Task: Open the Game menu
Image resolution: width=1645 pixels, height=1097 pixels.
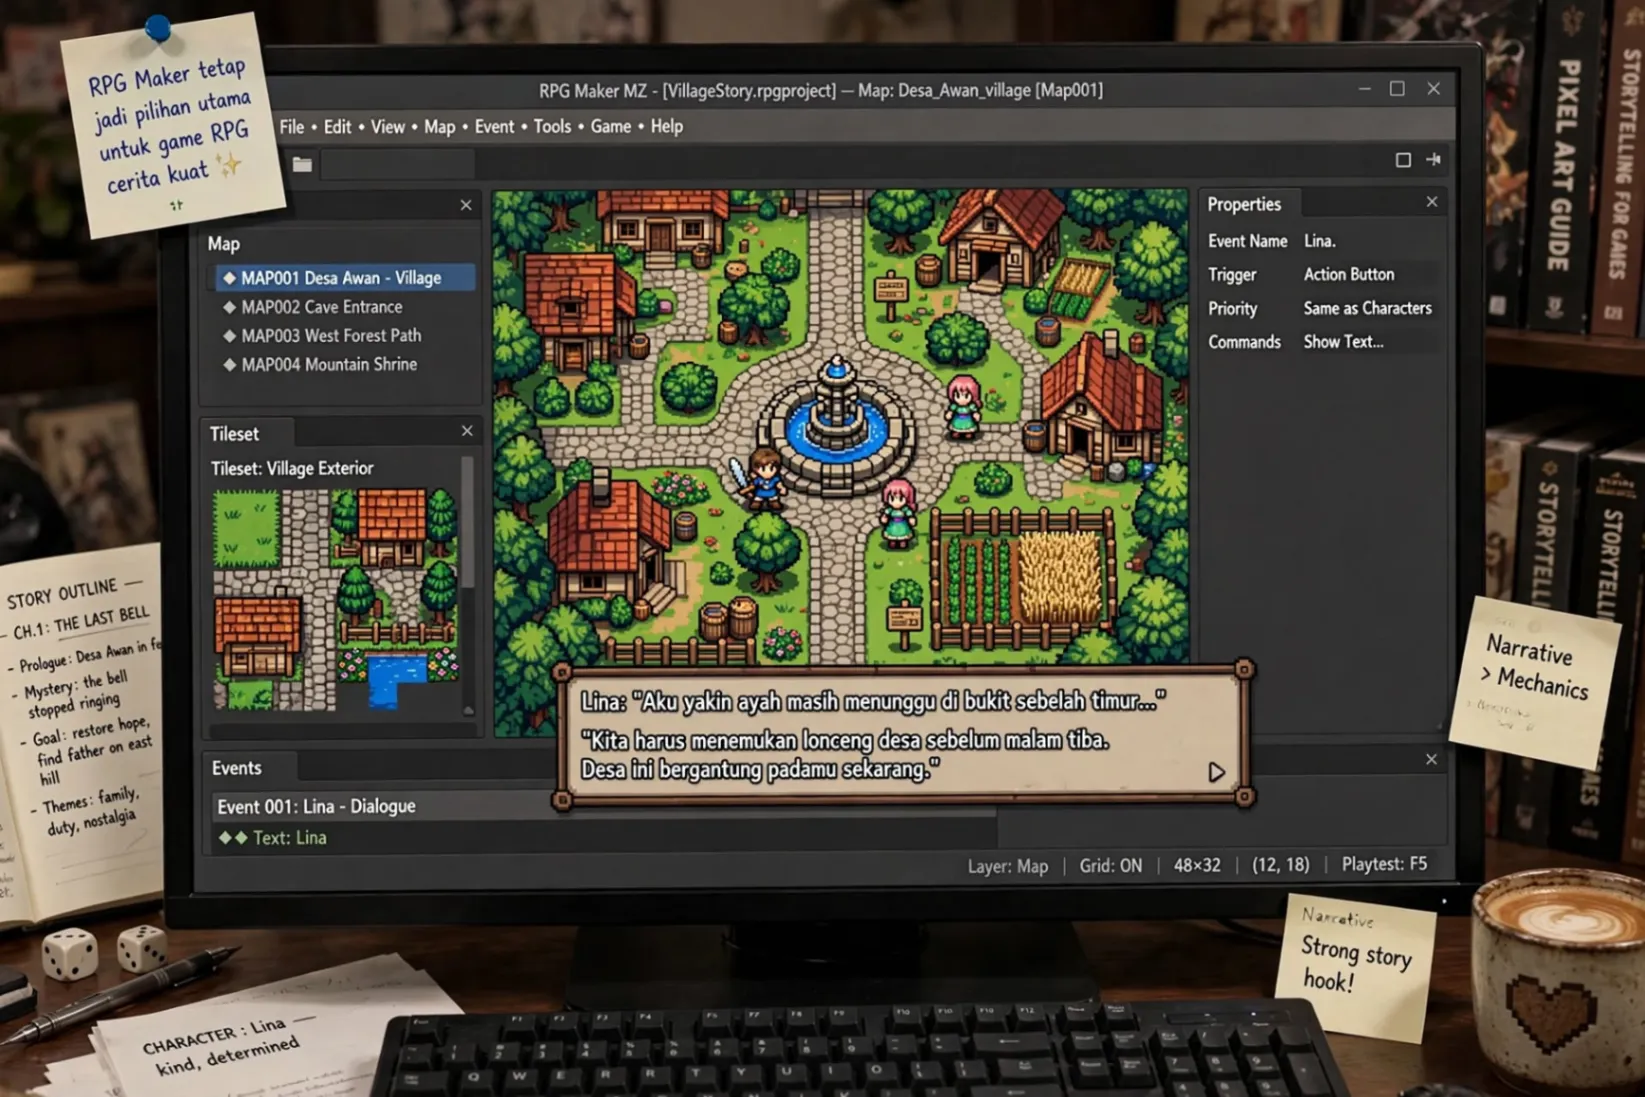Action: pyautogui.click(x=610, y=127)
